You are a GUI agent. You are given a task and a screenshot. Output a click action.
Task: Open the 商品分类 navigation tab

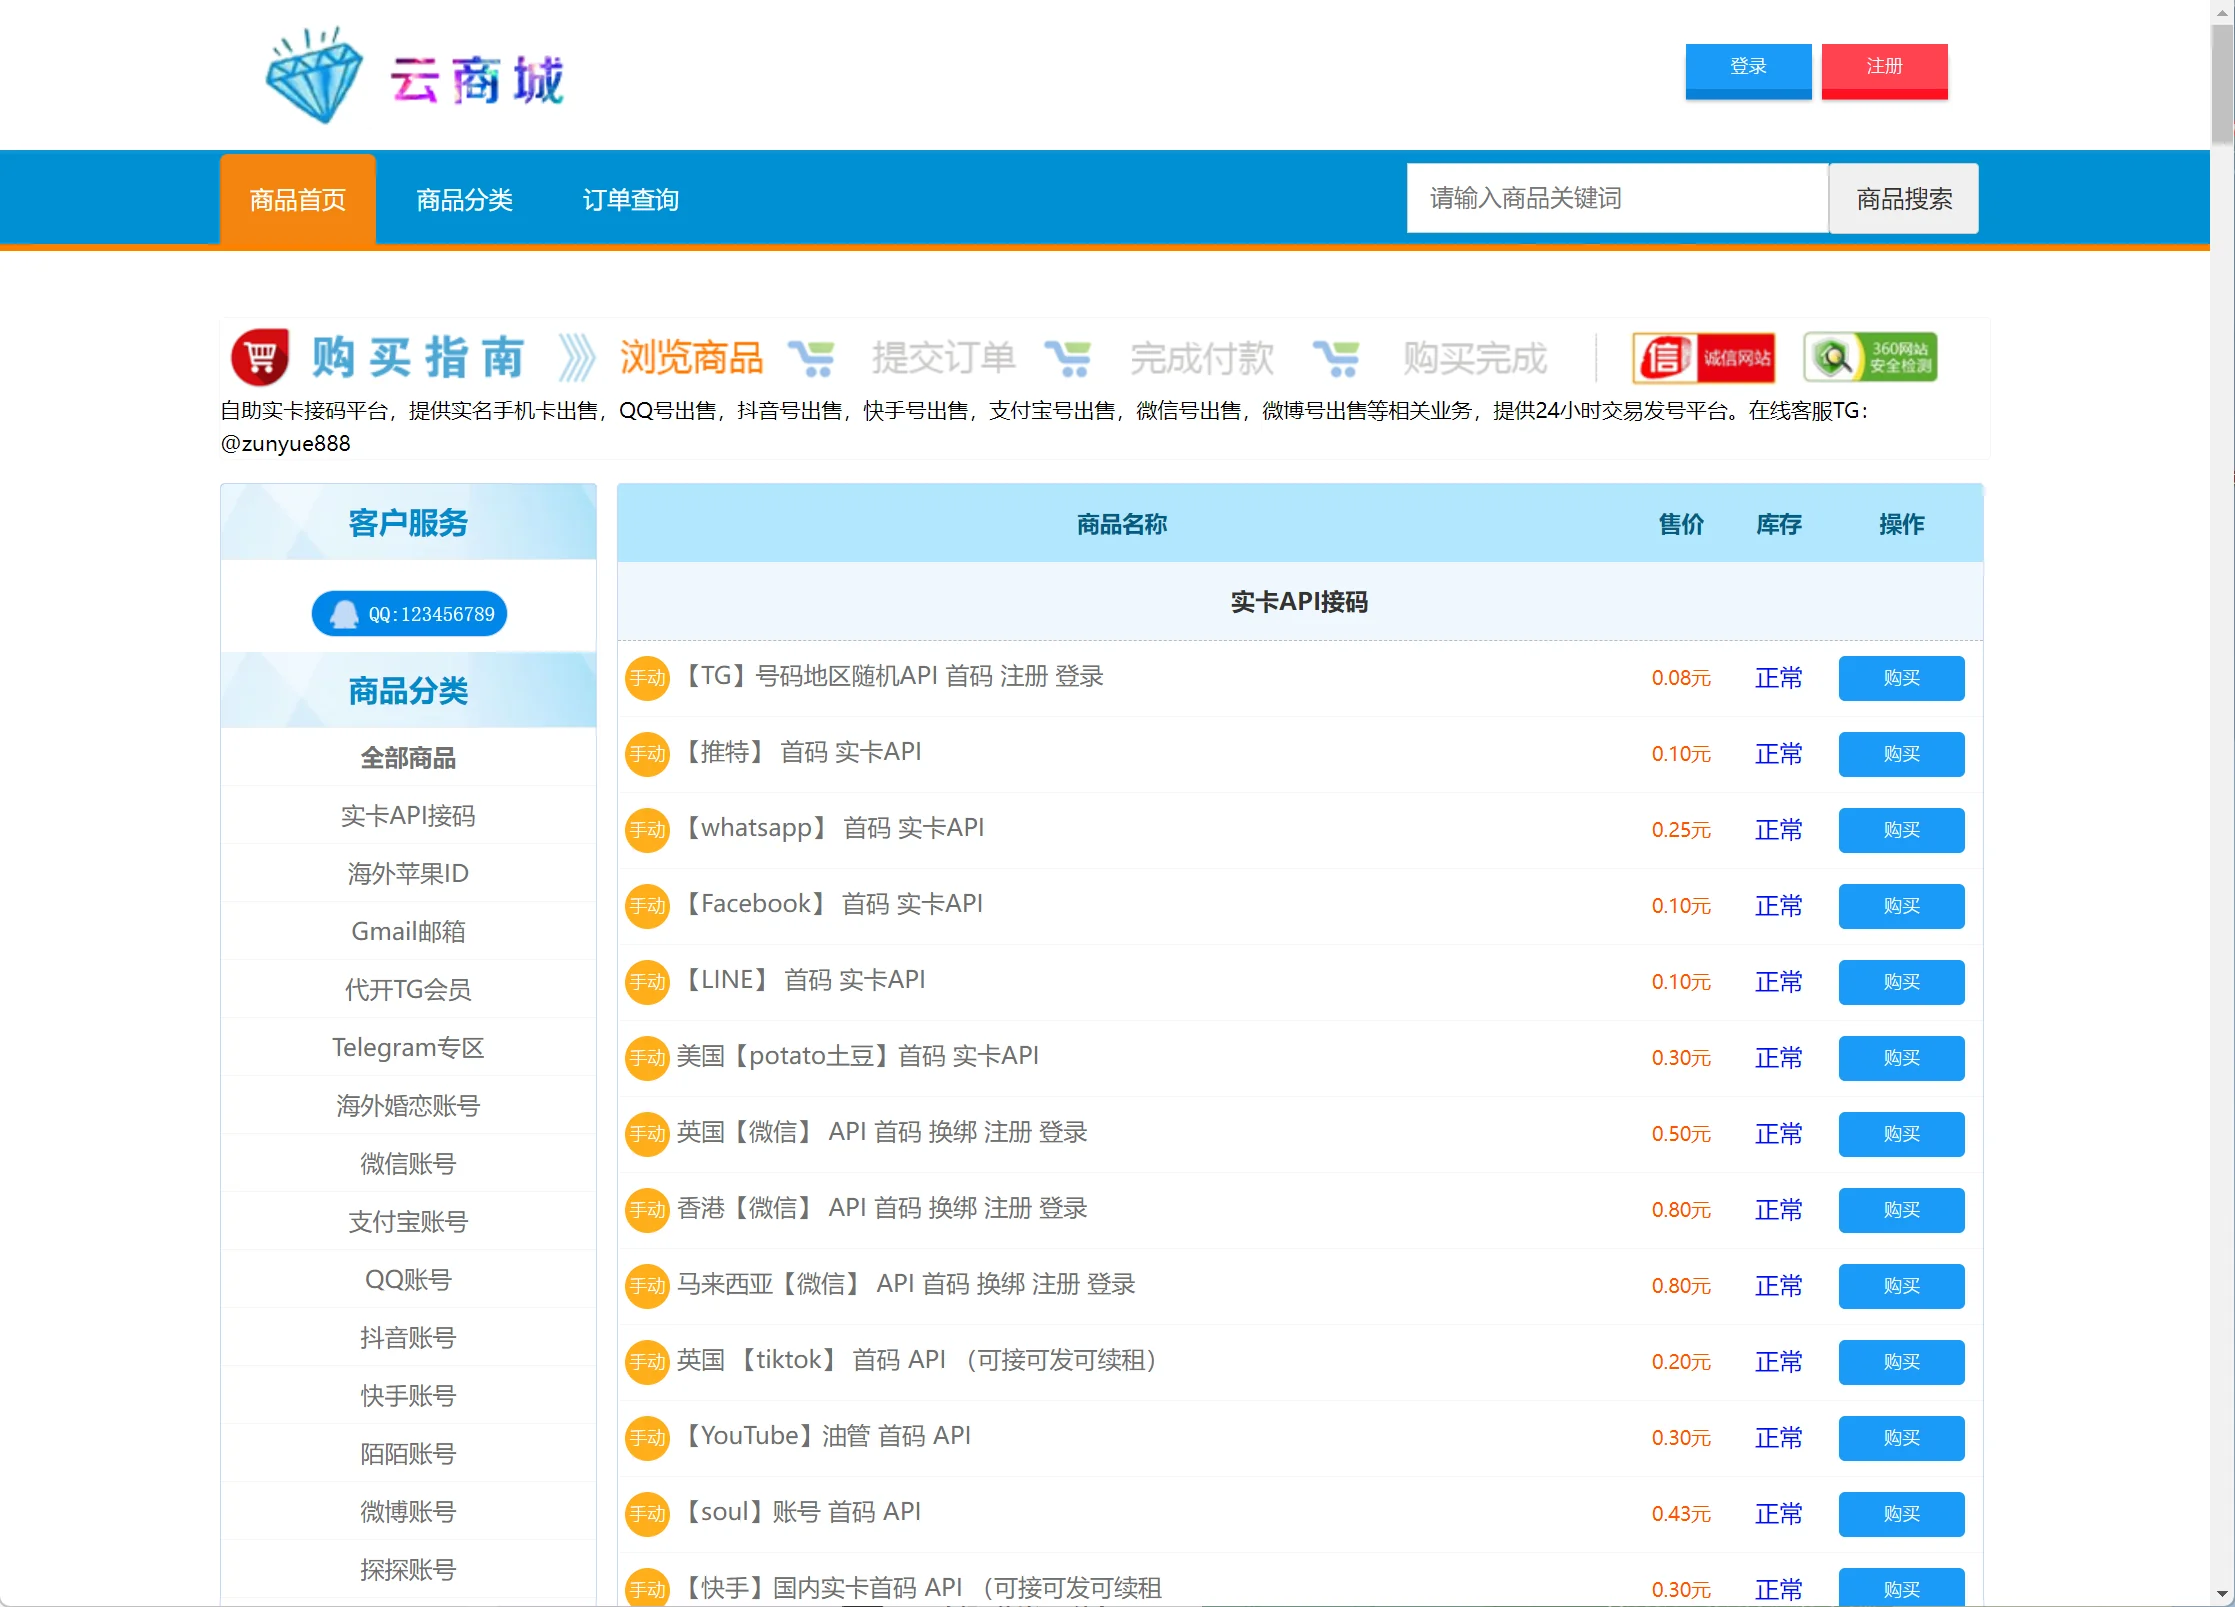pyautogui.click(x=464, y=200)
